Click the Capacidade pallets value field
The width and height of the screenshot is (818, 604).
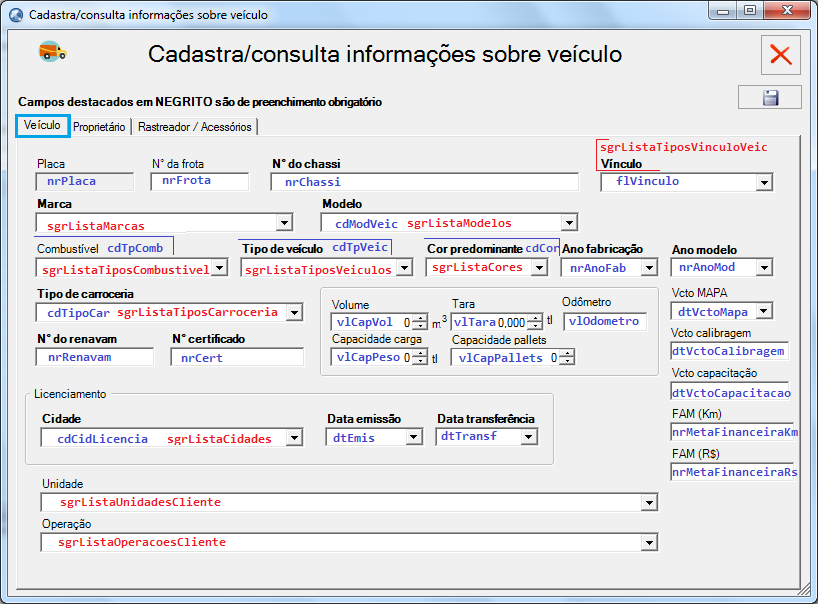click(506, 358)
